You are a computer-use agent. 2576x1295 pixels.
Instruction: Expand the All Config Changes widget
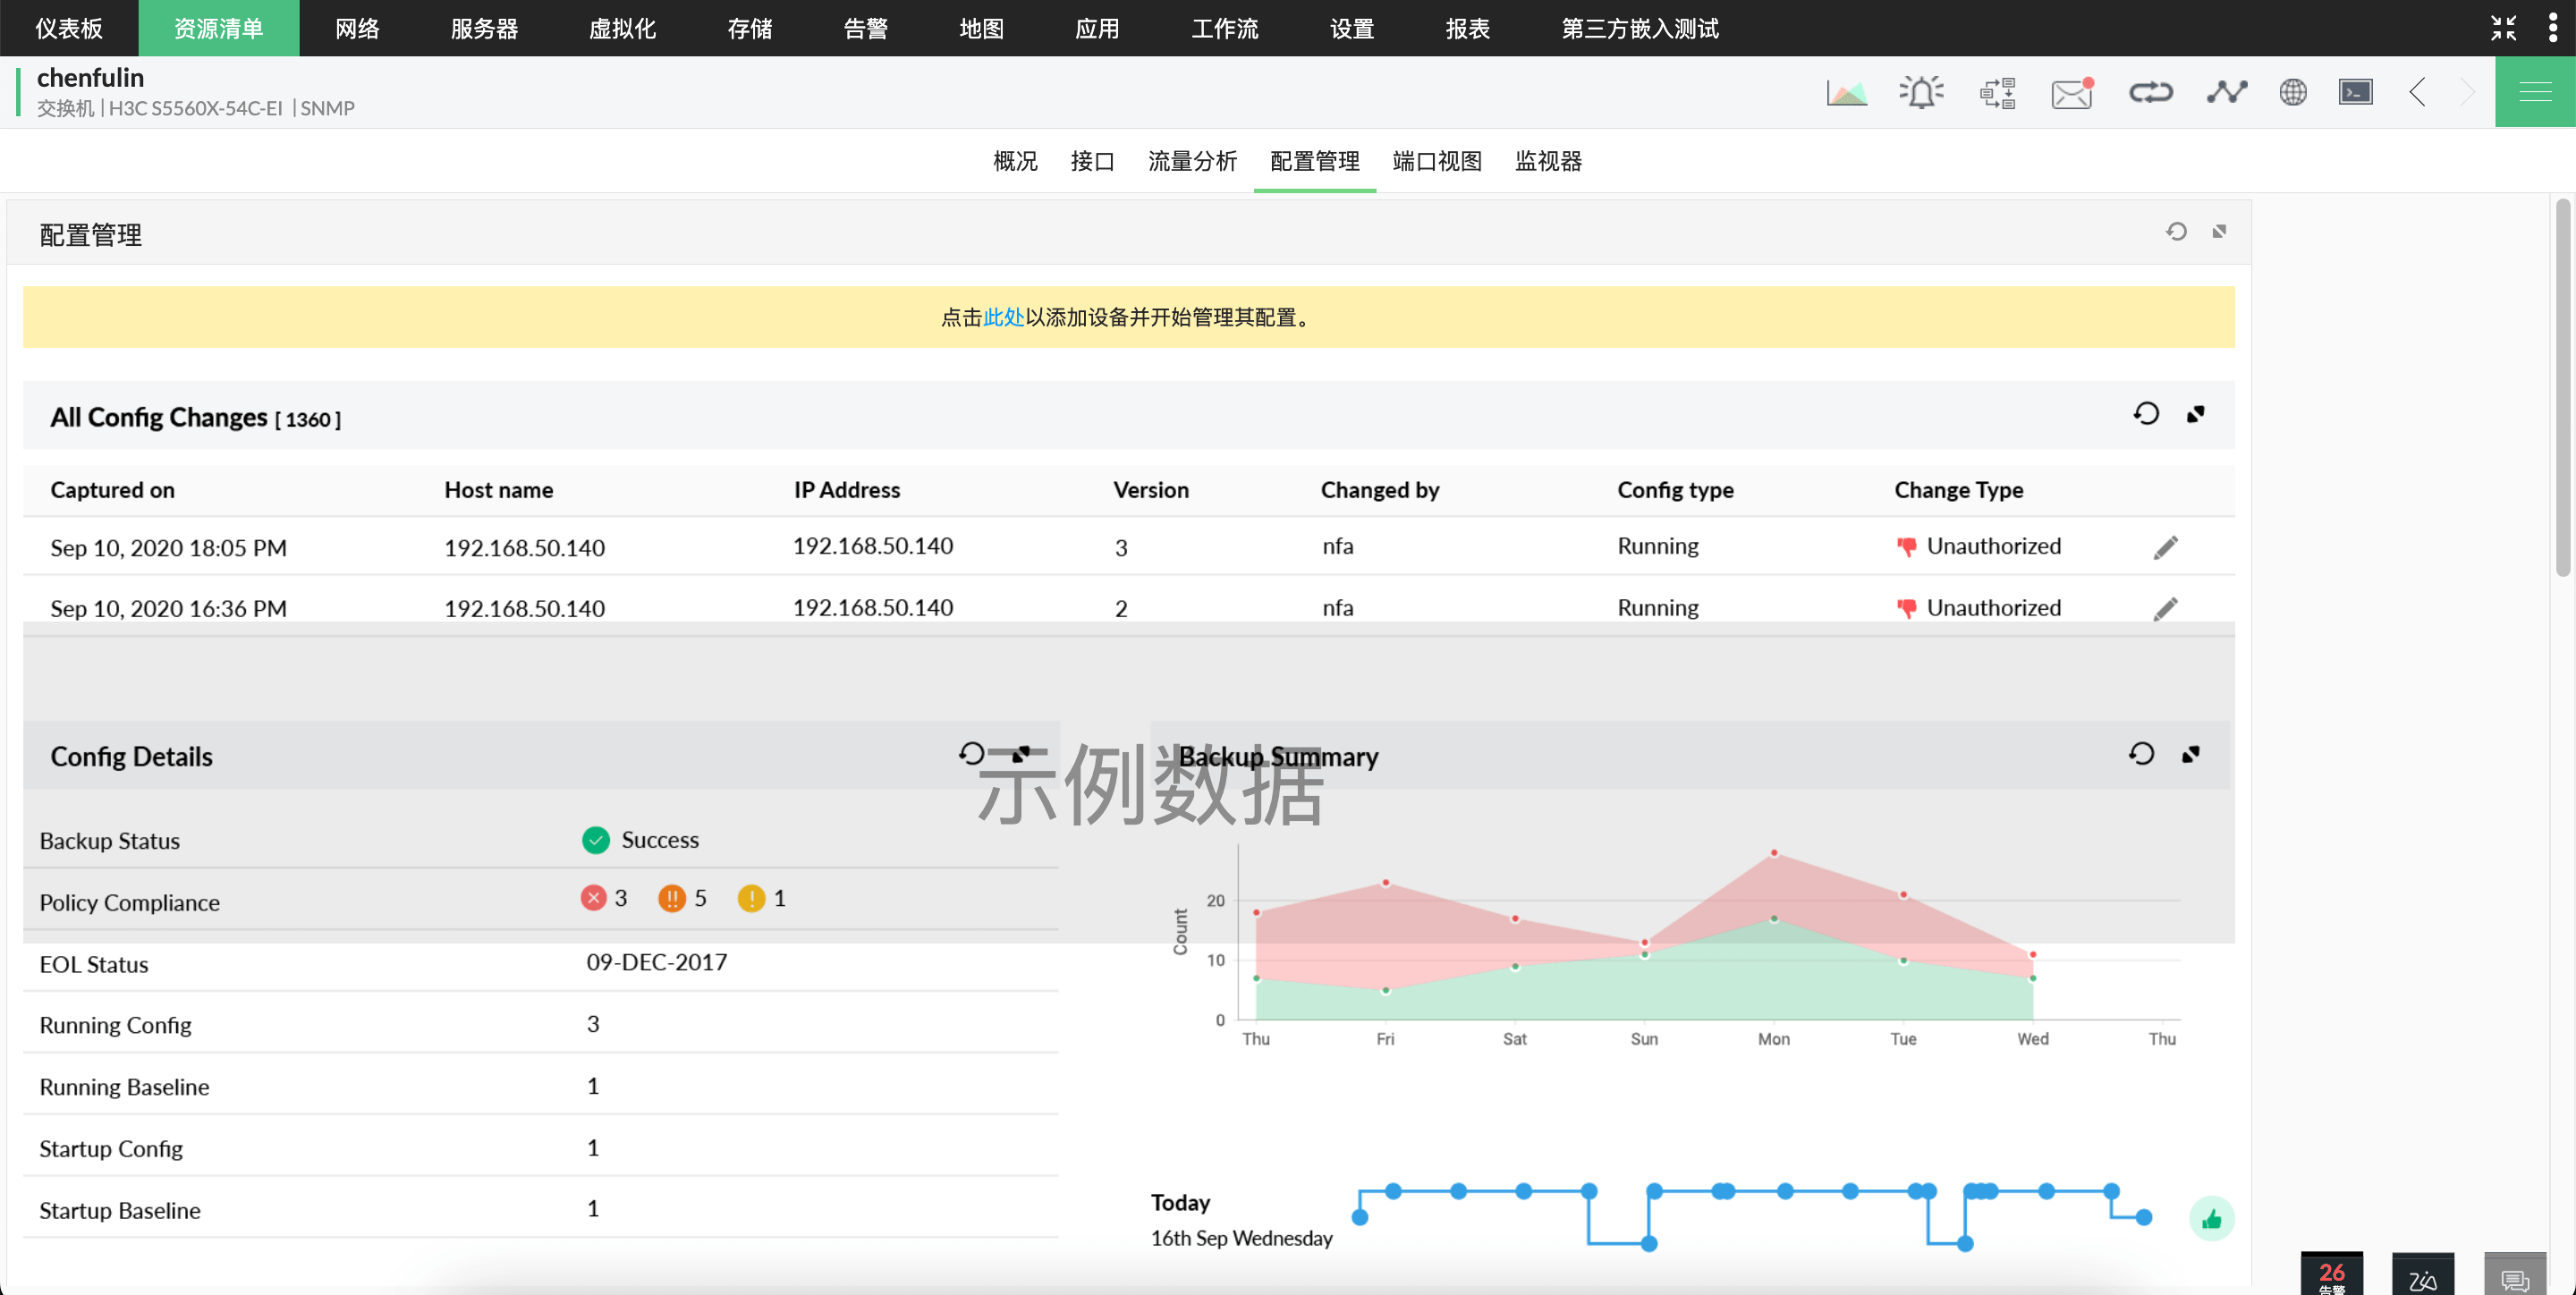coord(2196,414)
